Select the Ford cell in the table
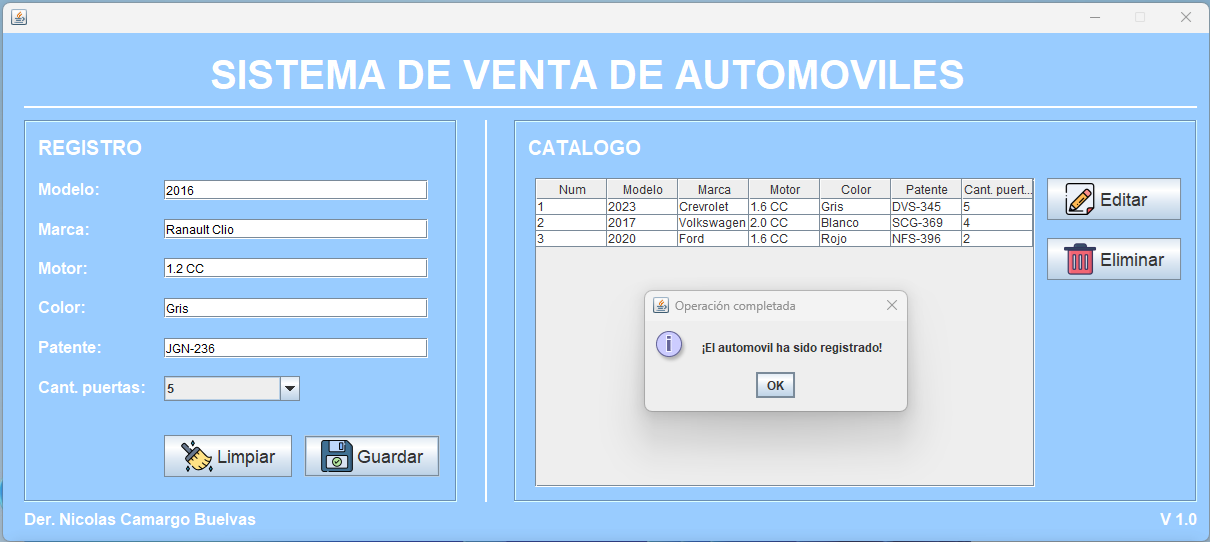Image resolution: width=1210 pixels, height=542 pixels. pos(713,239)
